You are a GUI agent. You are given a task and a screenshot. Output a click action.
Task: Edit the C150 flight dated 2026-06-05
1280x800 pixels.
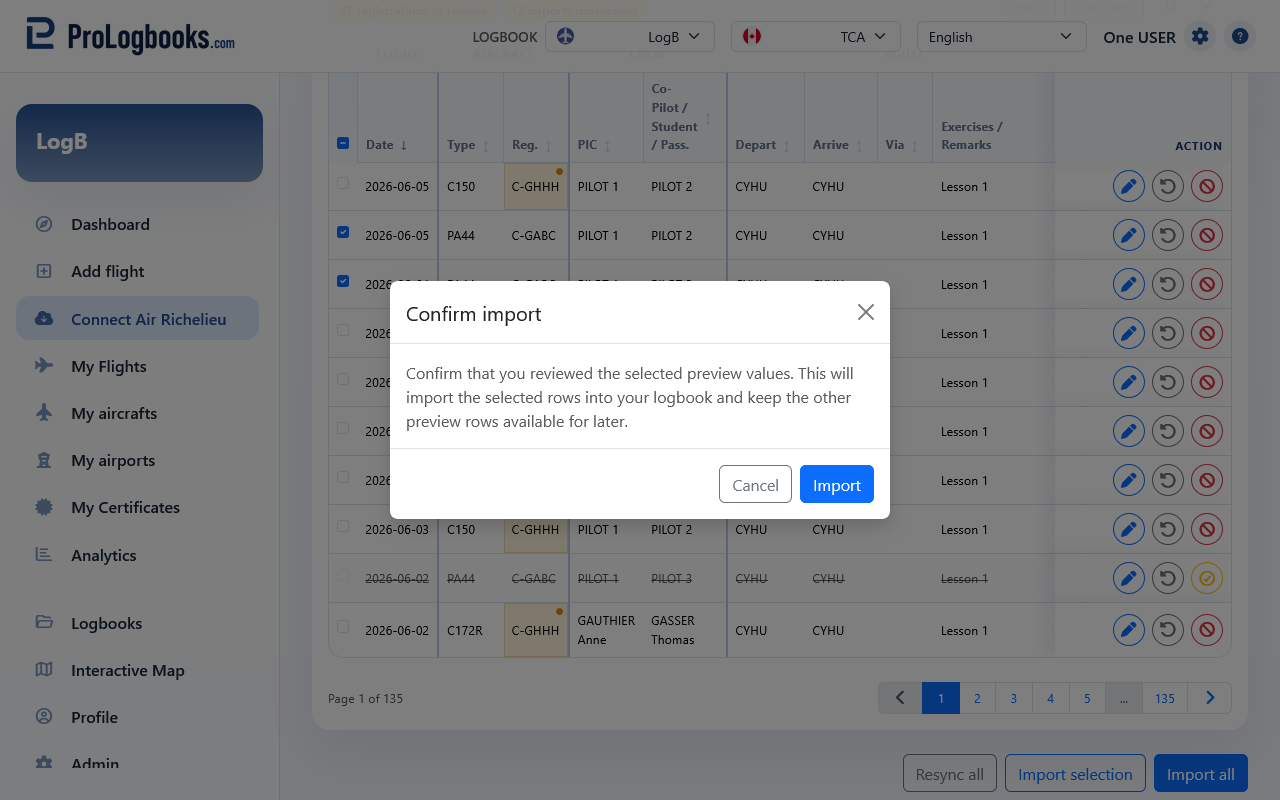coord(1129,186)
